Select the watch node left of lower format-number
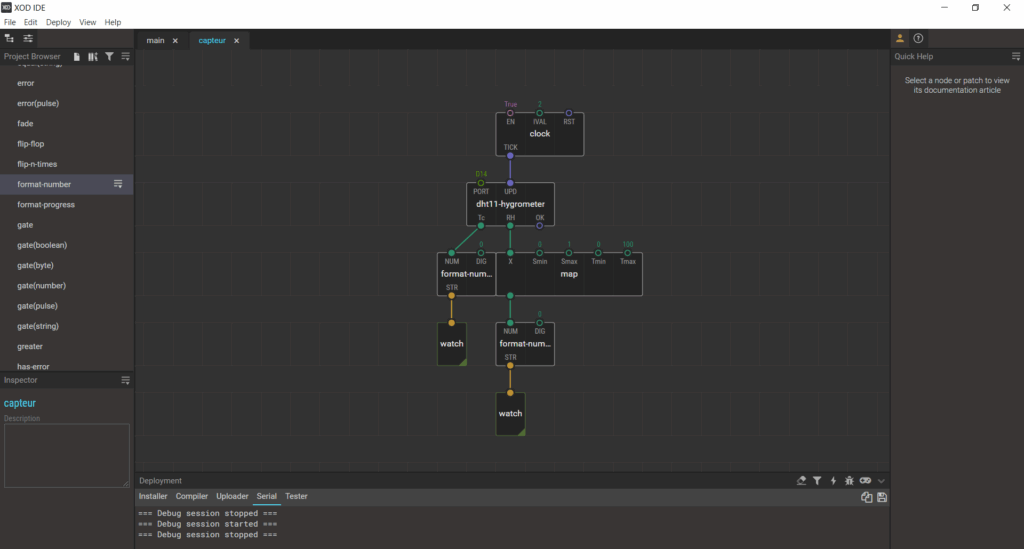1024x549 pixels. [451, 344]
